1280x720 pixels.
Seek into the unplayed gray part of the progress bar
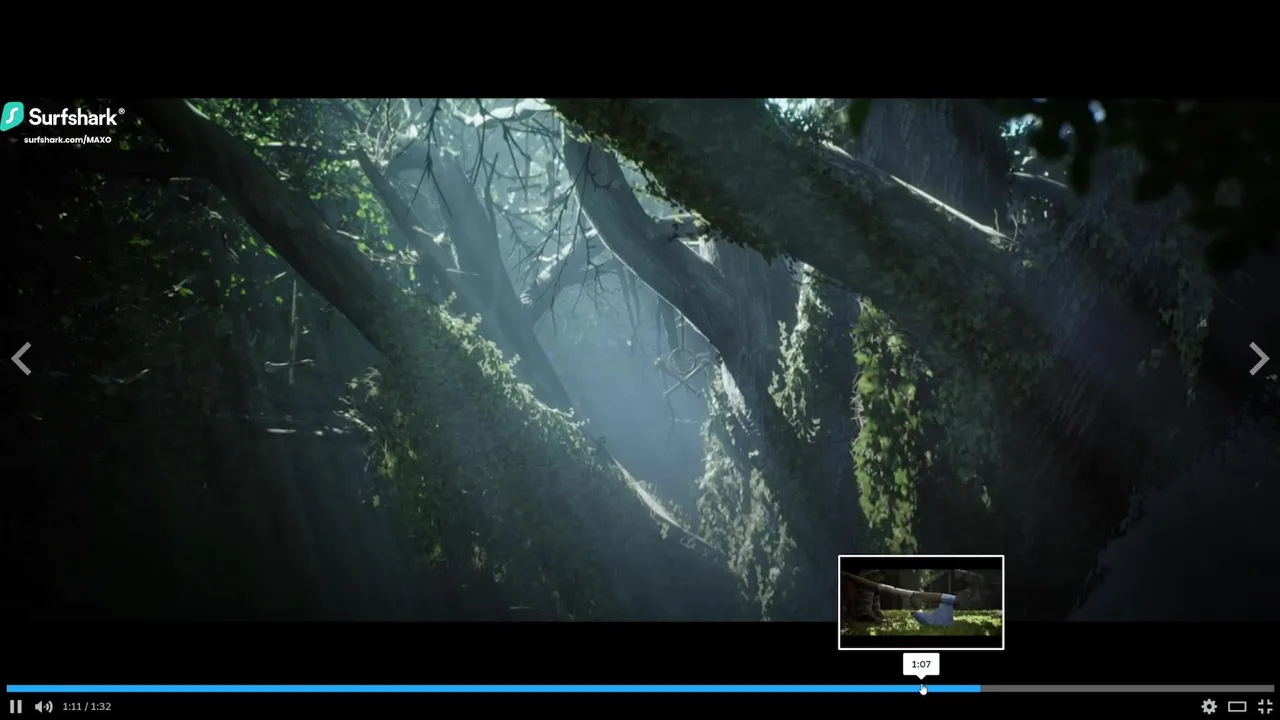pyautogui.click(x=1127, y=688)
